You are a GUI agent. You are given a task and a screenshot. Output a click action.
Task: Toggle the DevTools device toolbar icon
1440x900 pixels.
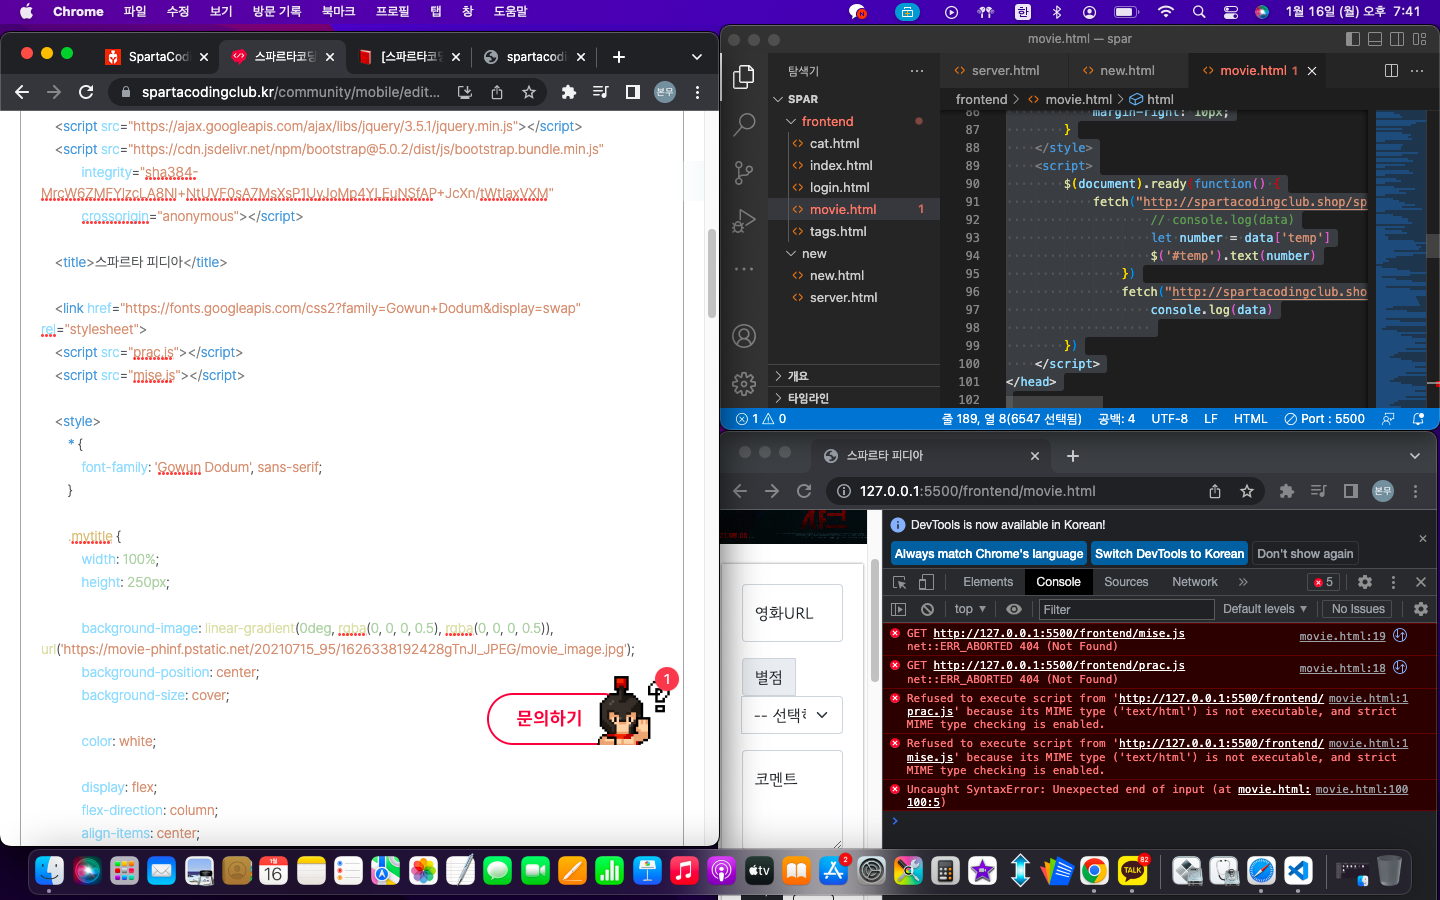click(926, 582)
